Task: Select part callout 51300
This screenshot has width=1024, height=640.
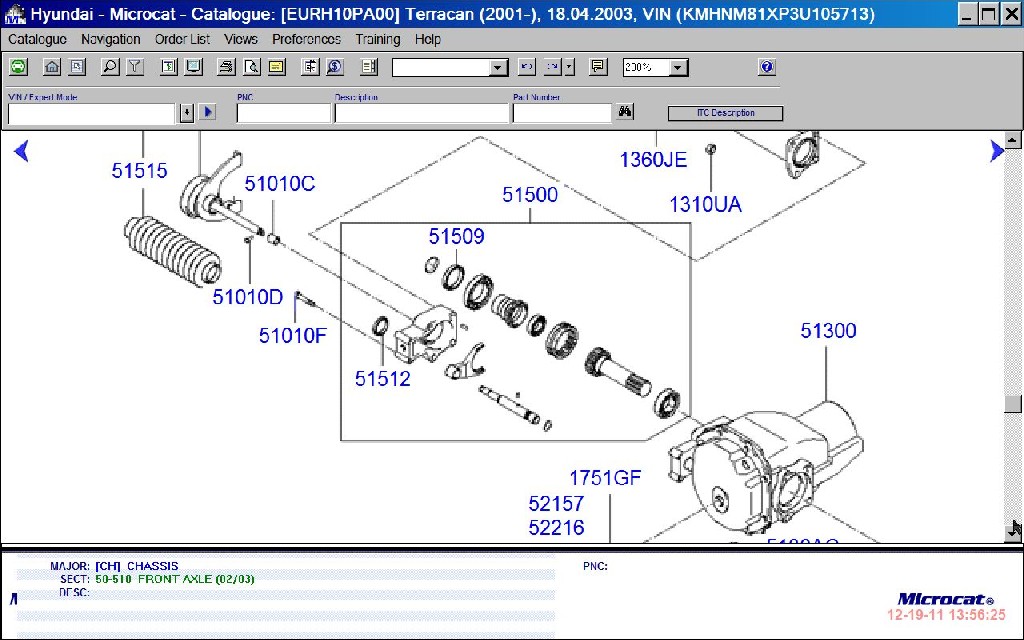Action: 828,330
